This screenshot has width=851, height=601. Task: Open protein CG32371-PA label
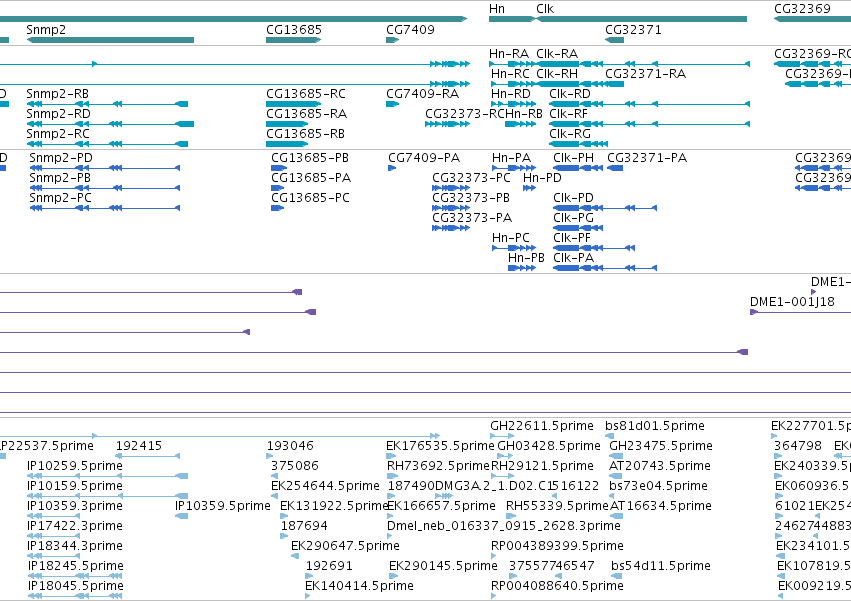(x=647, y=157)
